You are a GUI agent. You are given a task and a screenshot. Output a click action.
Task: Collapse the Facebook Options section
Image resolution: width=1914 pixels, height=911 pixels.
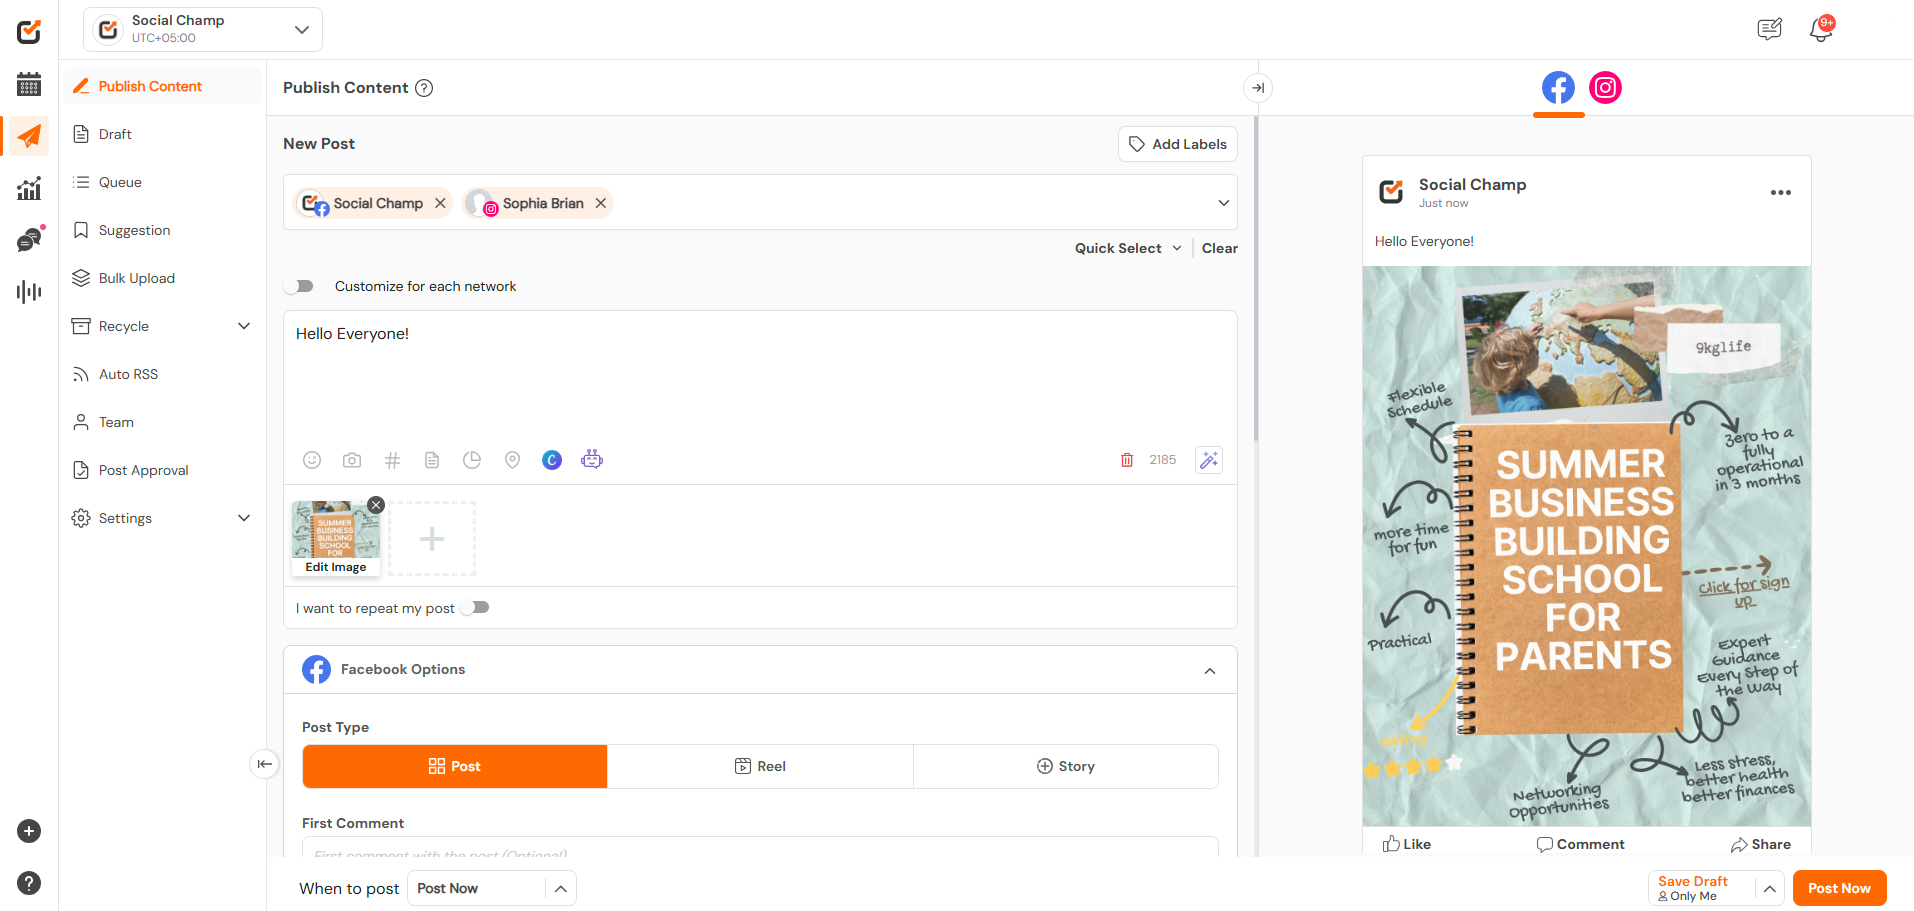click(1210, 670)
